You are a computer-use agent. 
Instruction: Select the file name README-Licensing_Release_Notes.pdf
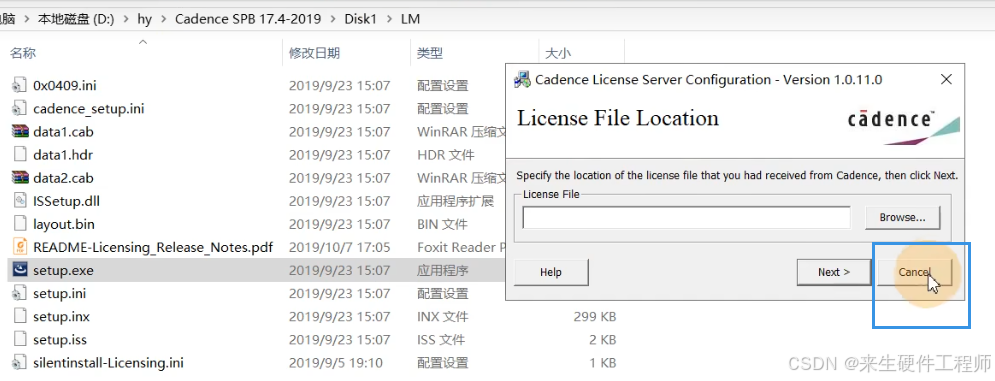click(x=153, y=247)
